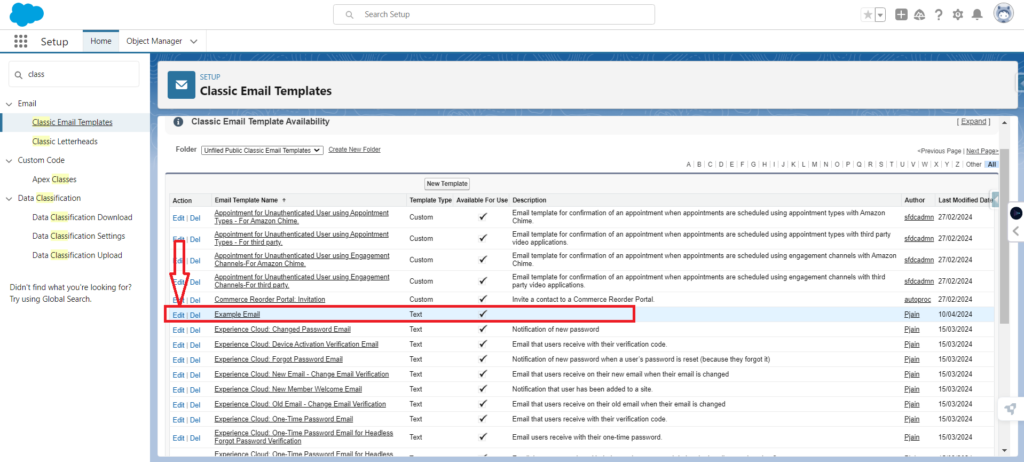The height and width of the screenshot is (462, 1024).
Task: Collapse the Data Classification tree section
Action: (9, 198)
